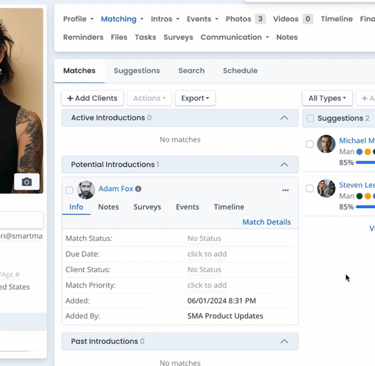The width and height of the screenshot is (375, 366).
Task: Open the Match Details link
Action: (266, 222)
